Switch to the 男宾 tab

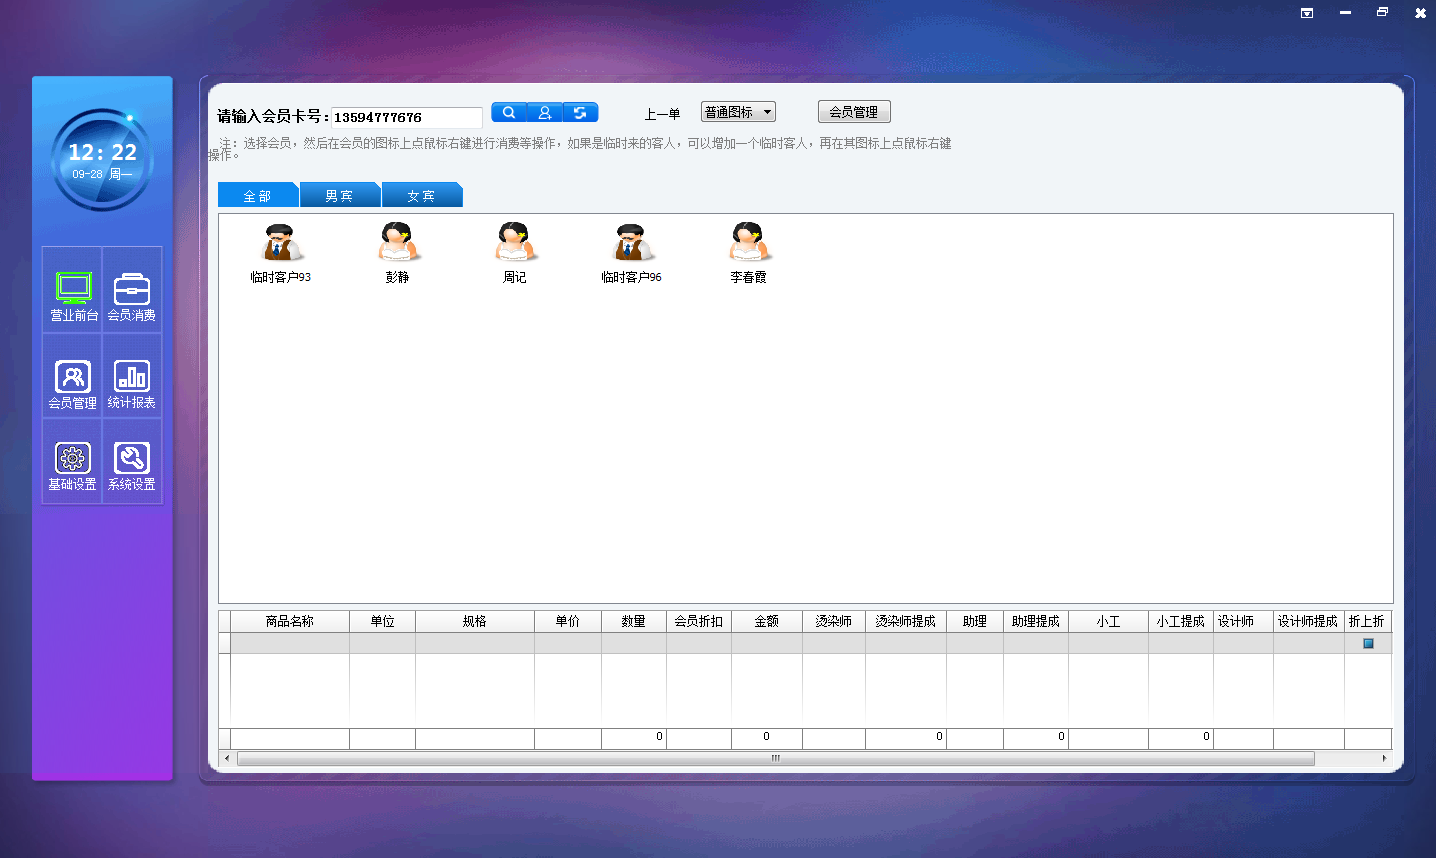click(x=339, y=196)
